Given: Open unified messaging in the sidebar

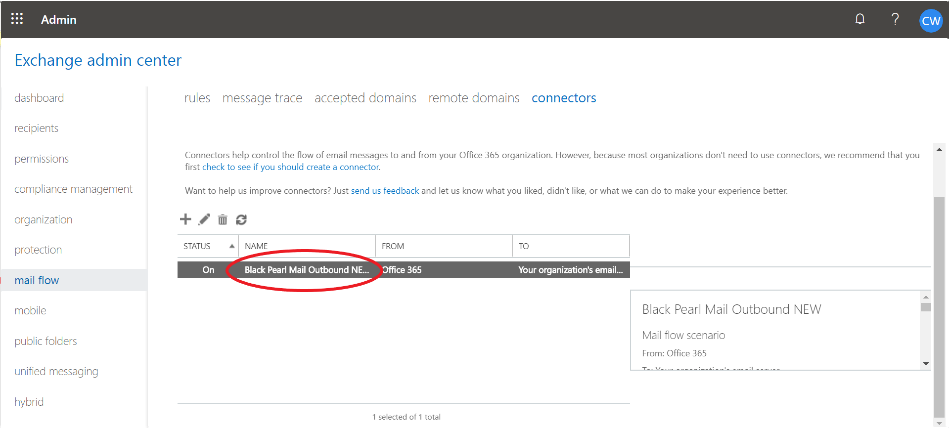Looking at the screenshot, I should [56, 371].
